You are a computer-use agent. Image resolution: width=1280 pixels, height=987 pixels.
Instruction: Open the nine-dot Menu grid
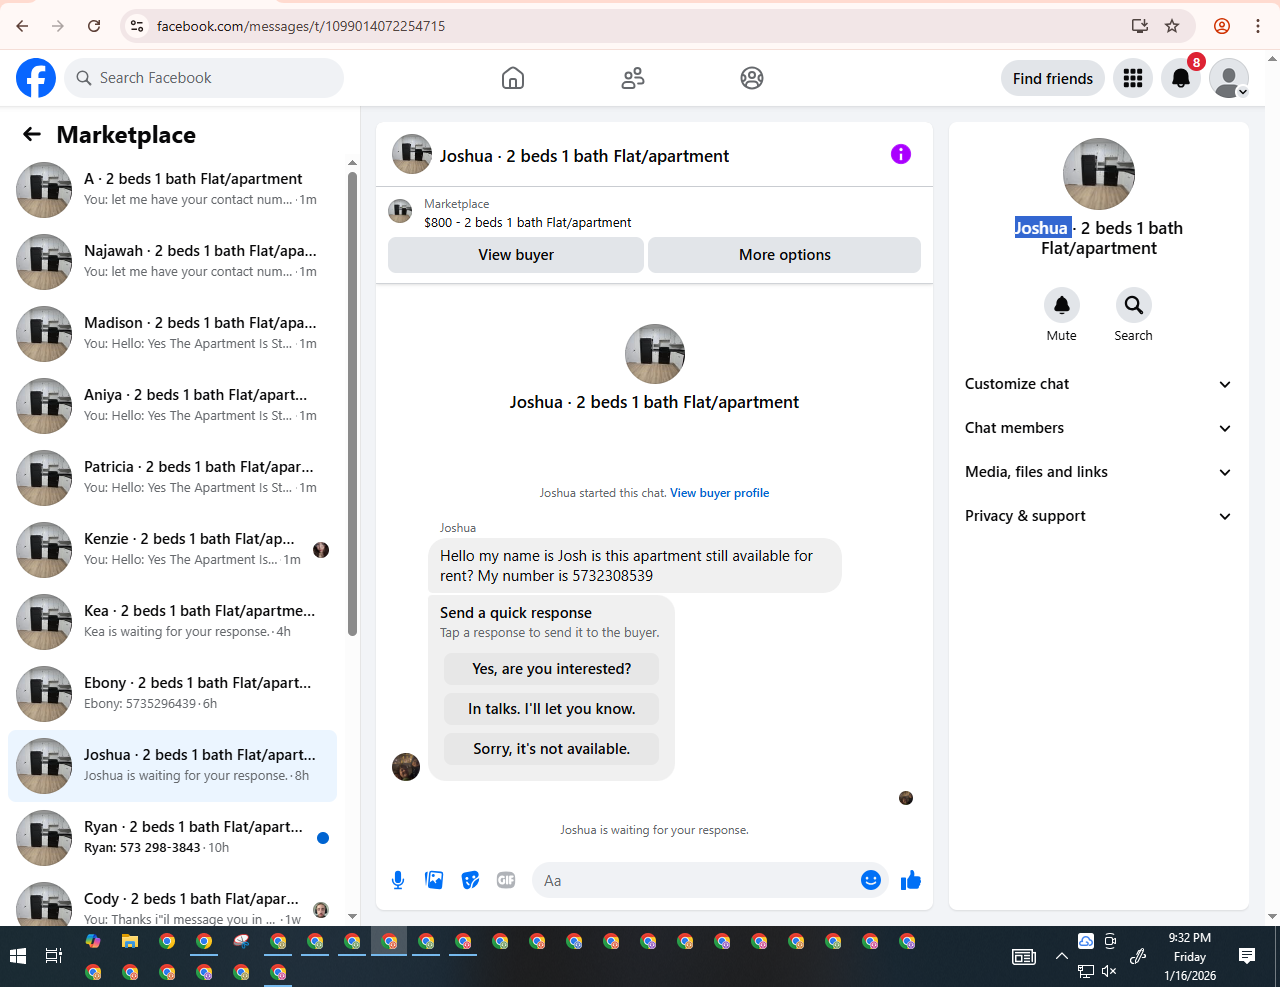(x=1133, y=78)
